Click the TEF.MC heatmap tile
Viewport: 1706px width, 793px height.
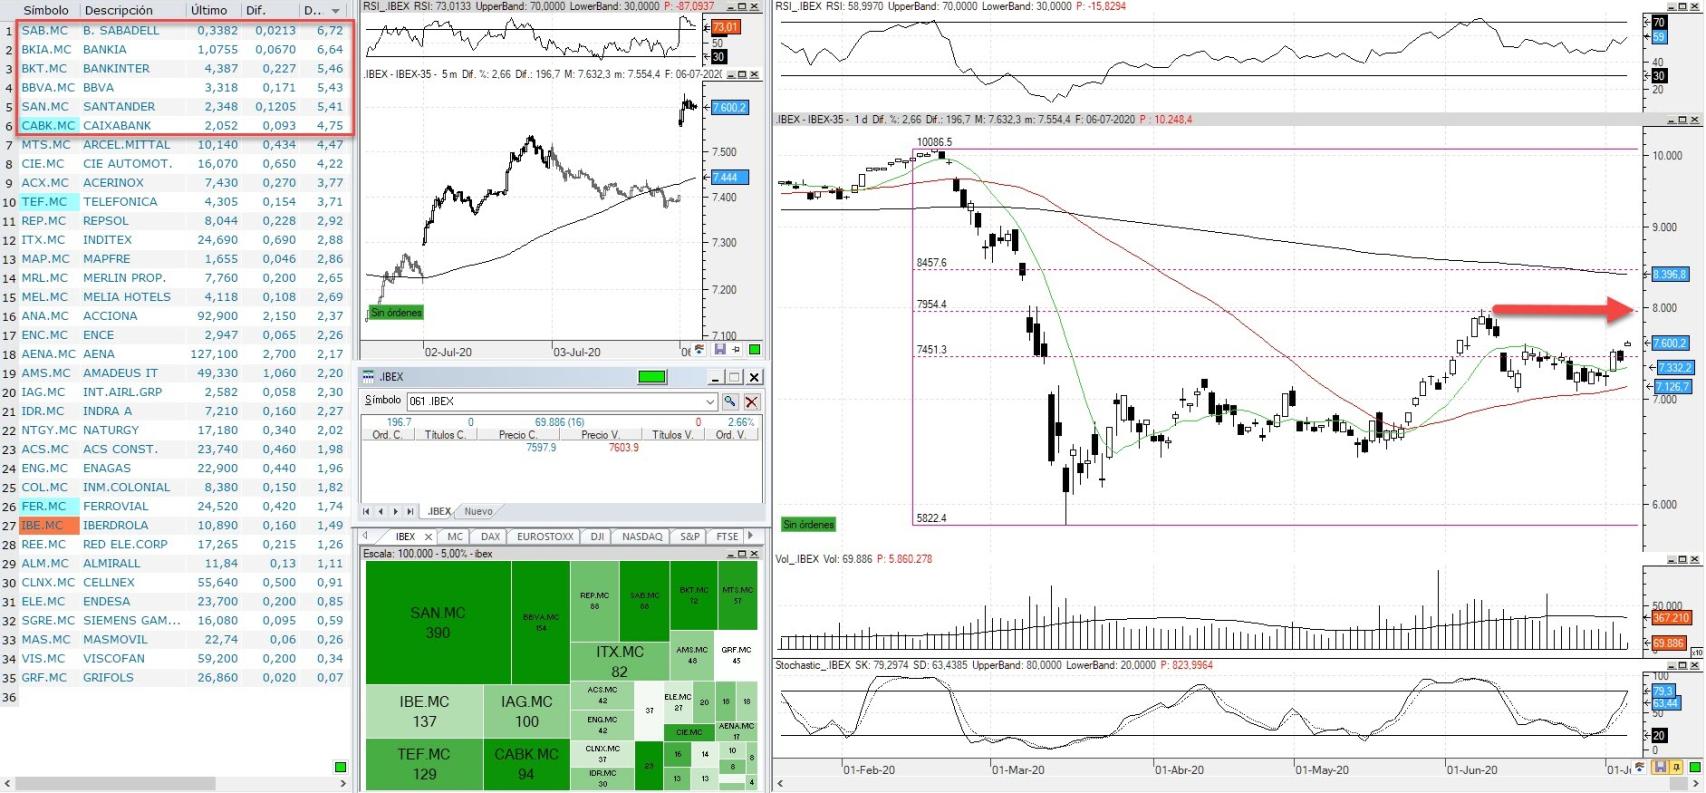425,764
